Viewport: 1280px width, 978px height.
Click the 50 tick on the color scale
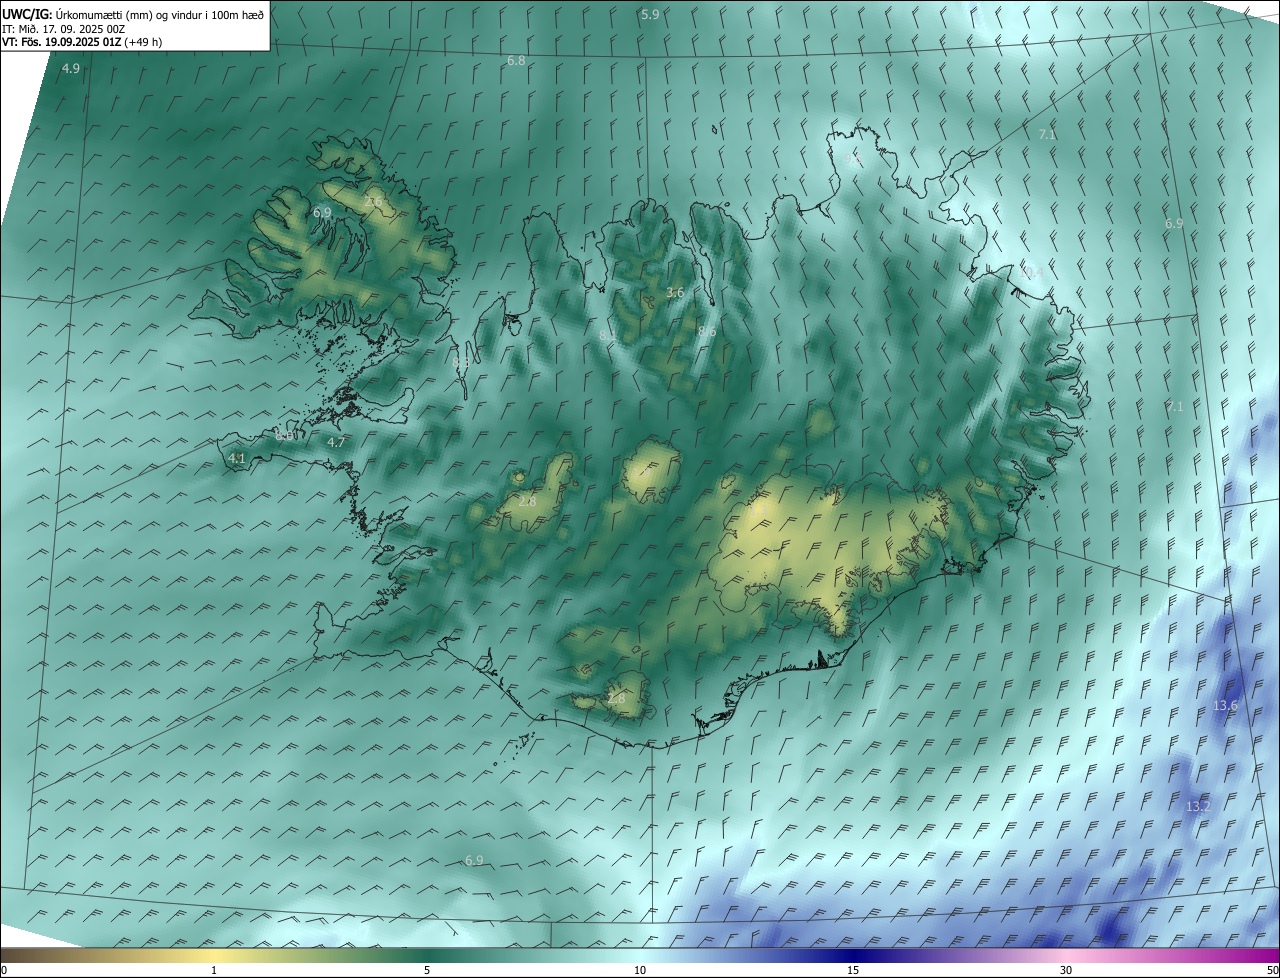coord(1272,970)
